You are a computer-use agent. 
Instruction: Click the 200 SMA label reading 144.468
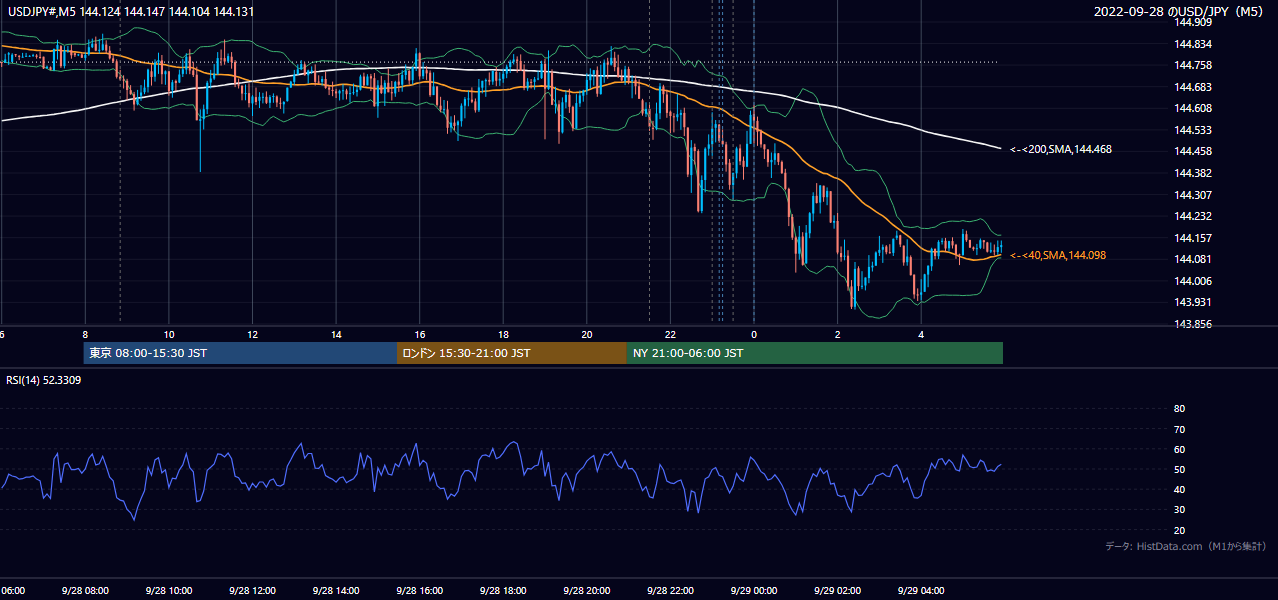1060,149
